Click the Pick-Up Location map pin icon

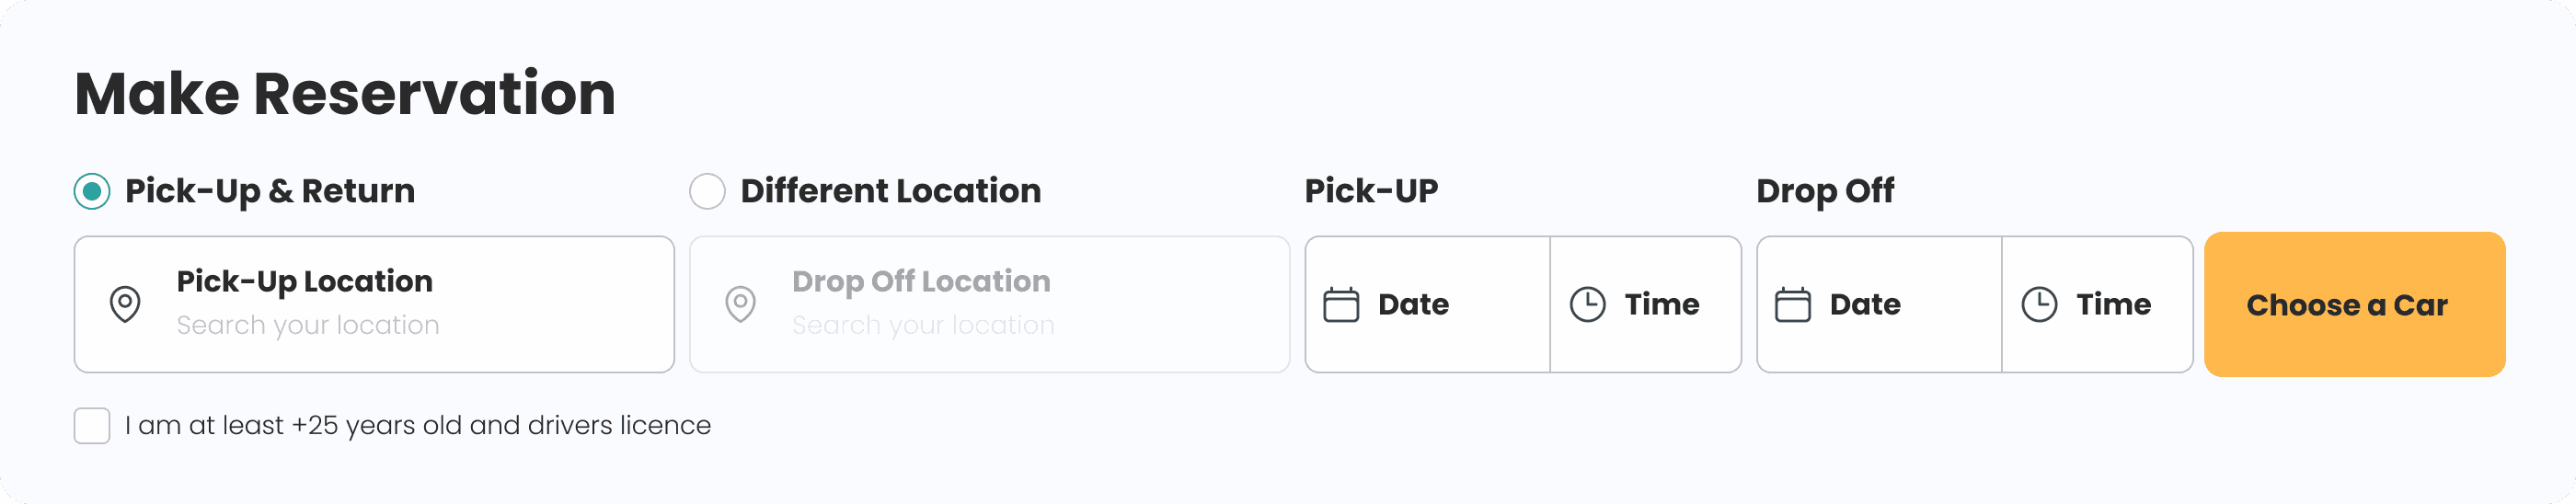[125, 304]
